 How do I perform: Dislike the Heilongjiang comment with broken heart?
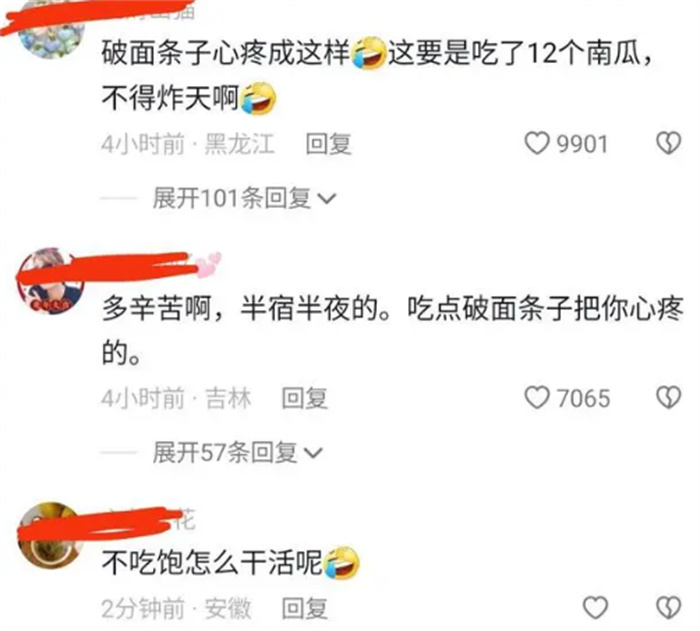[x=668, y=143]
